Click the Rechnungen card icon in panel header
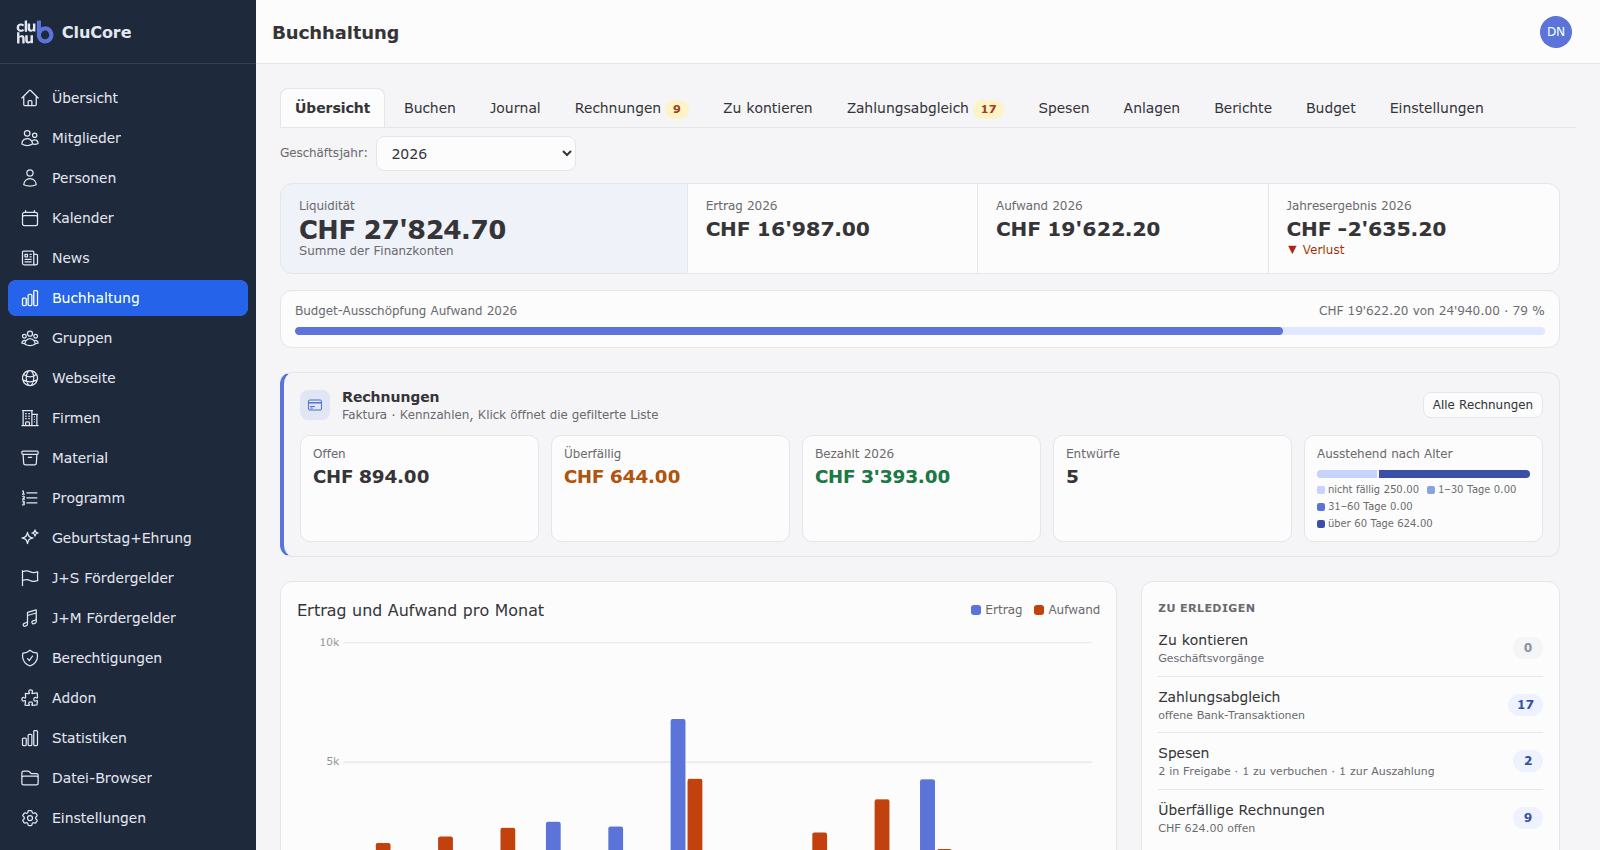The height and width of the screenshot is (850, 1600). [x=315, y=405]
